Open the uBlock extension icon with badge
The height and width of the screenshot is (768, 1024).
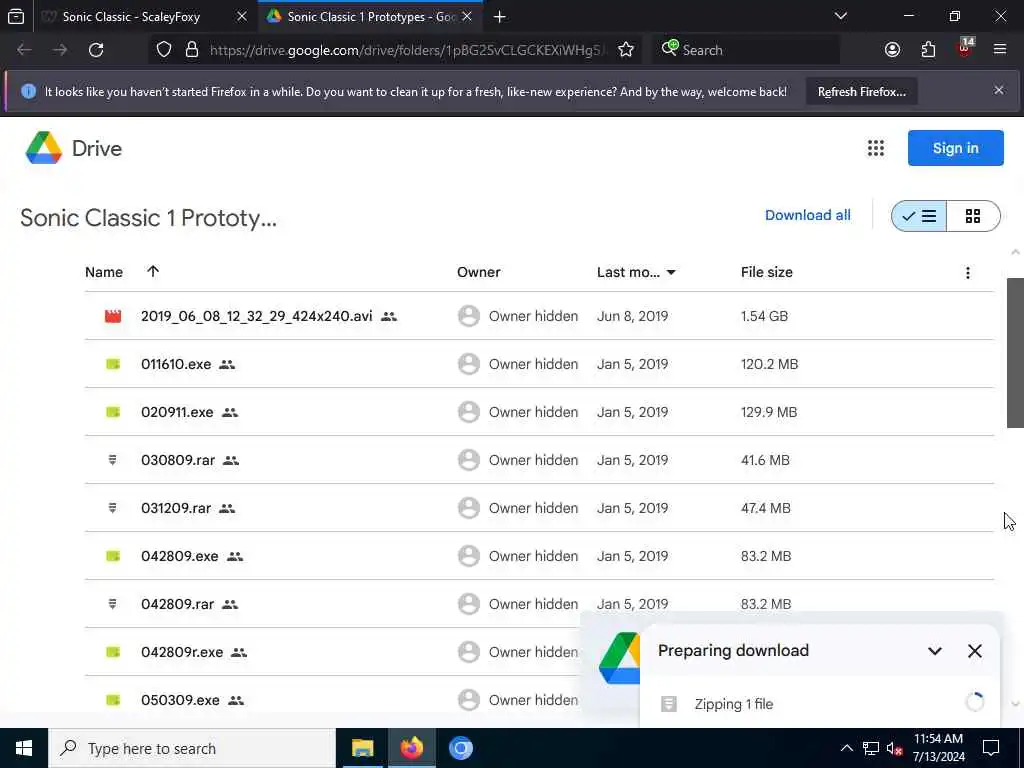pos(965,47)
